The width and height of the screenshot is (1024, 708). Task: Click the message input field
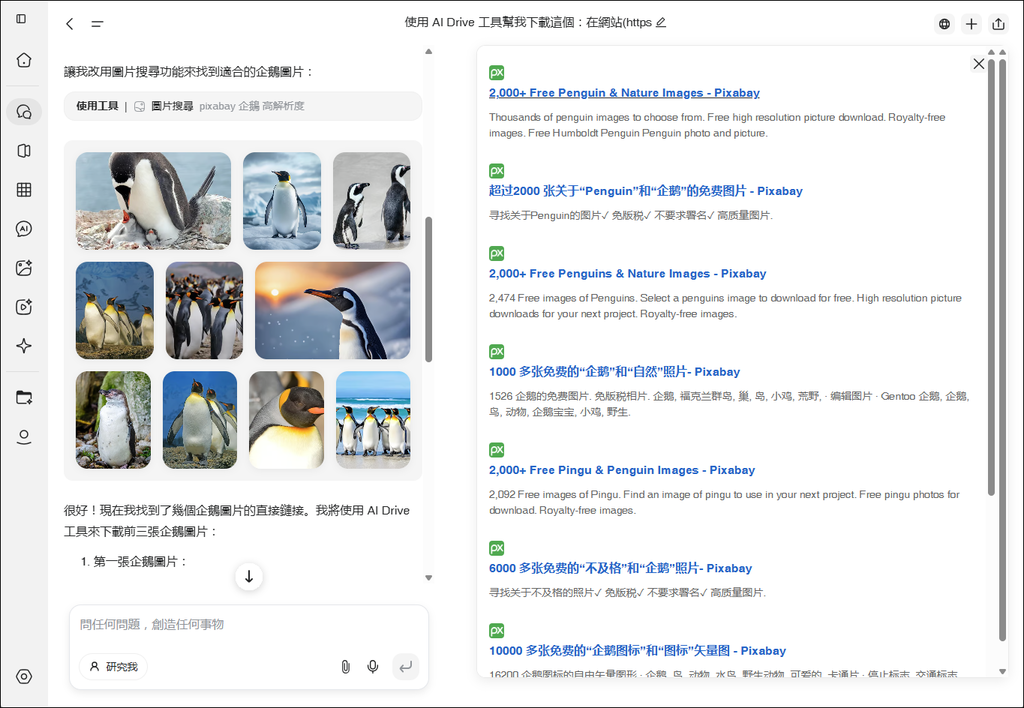click(248, 624)
